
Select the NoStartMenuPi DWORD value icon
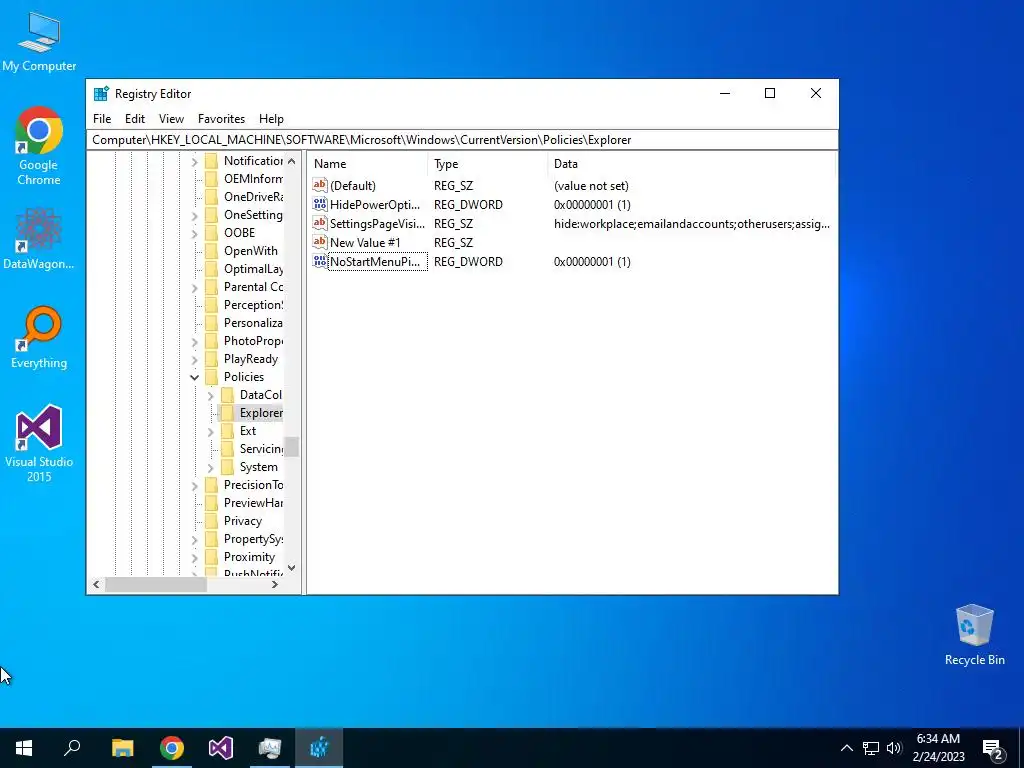click(x=319, y=261)
